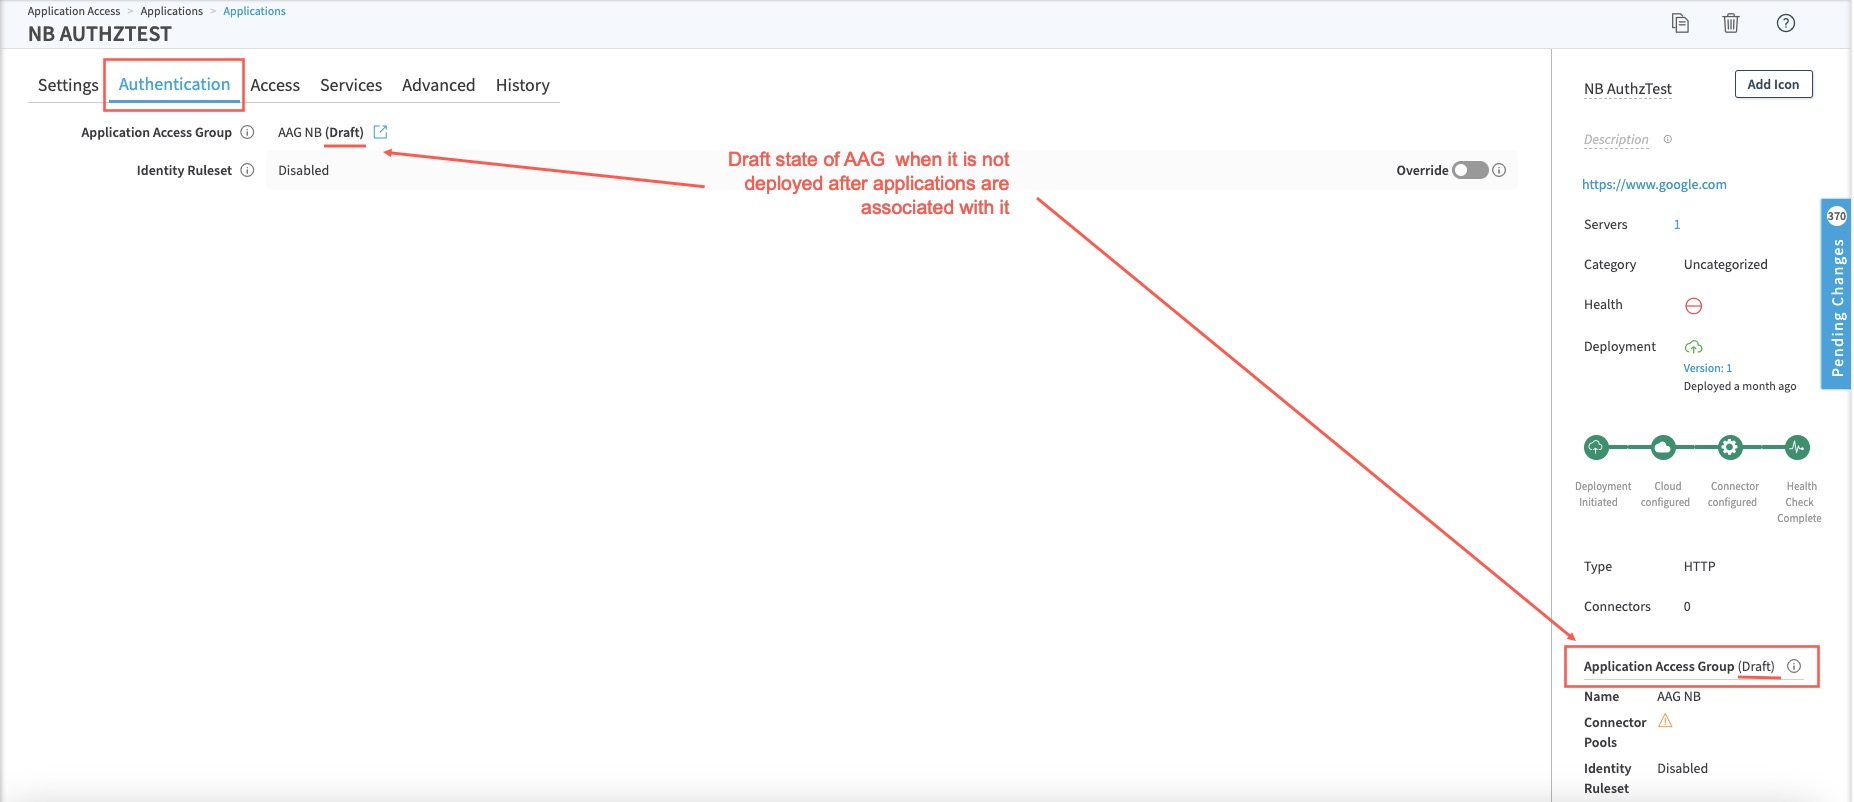
Task: Click info icon next to Identity Ruleset
Action: 248,170
